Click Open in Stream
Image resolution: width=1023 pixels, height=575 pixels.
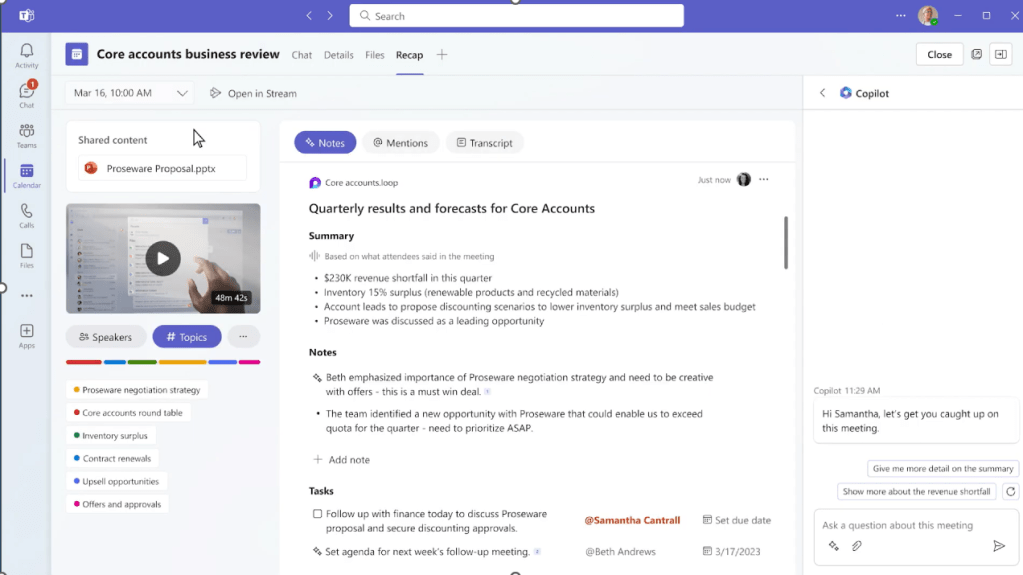coord(253,93)
